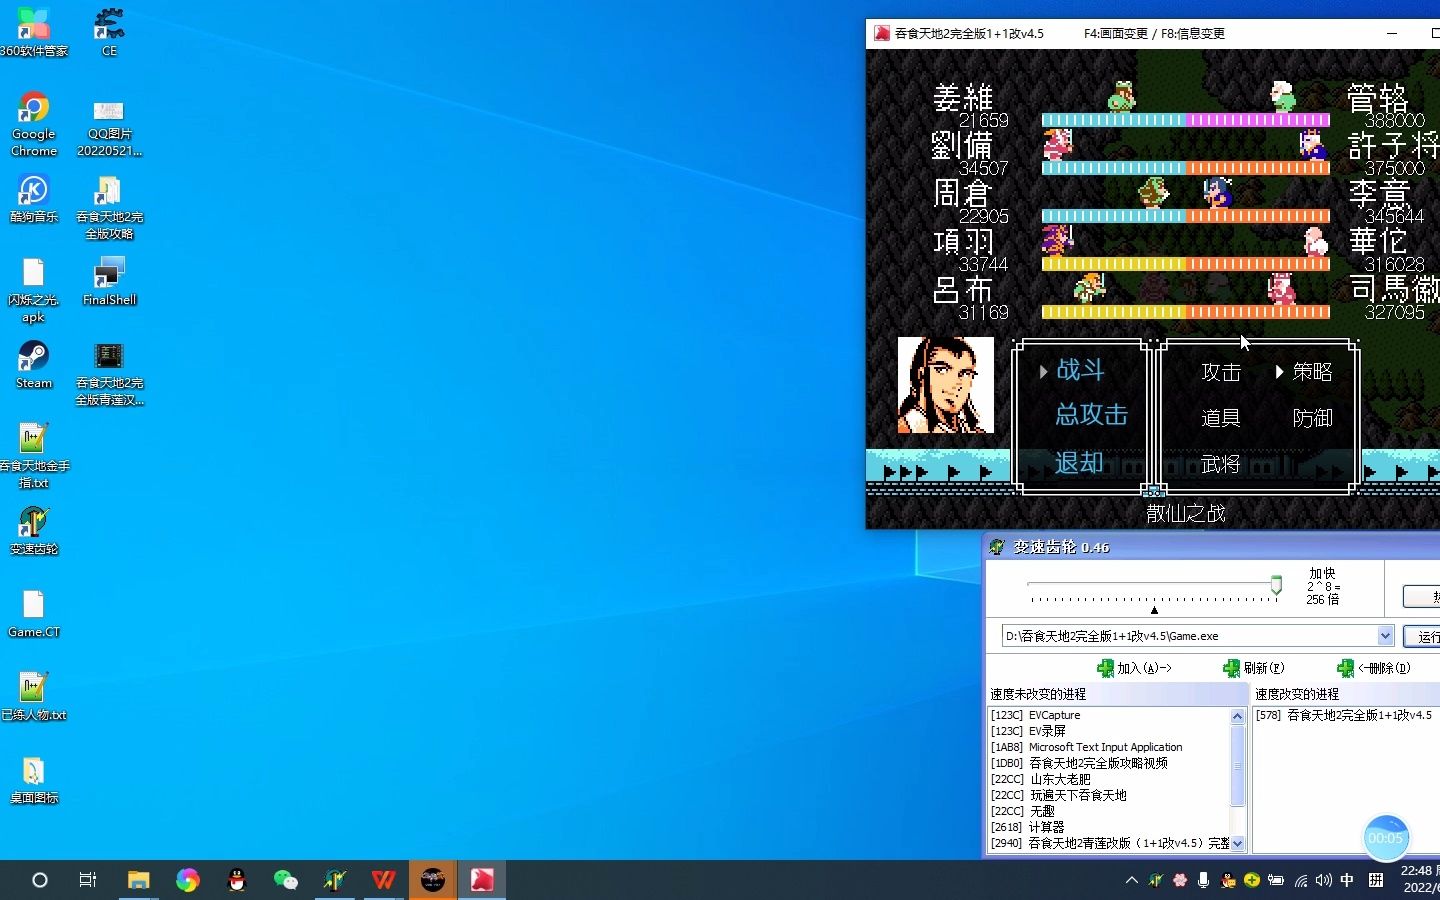This screenshot has height=900, width=1440.
Task: Select 退却 in the battle menu
Action: point(1080,462)
